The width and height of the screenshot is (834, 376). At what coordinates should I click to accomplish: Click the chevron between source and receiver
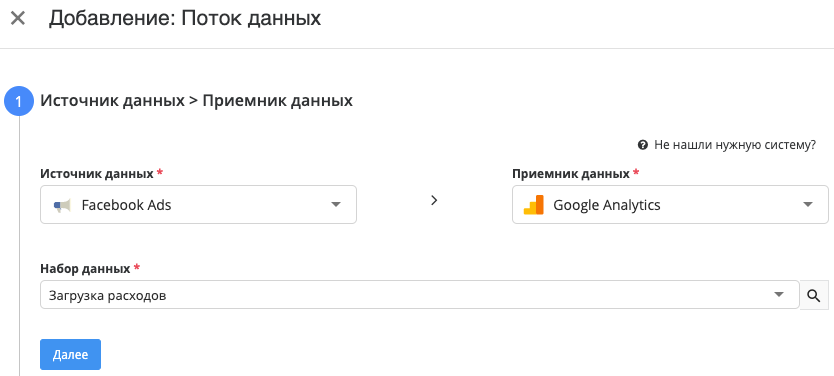tap(434, 200)
